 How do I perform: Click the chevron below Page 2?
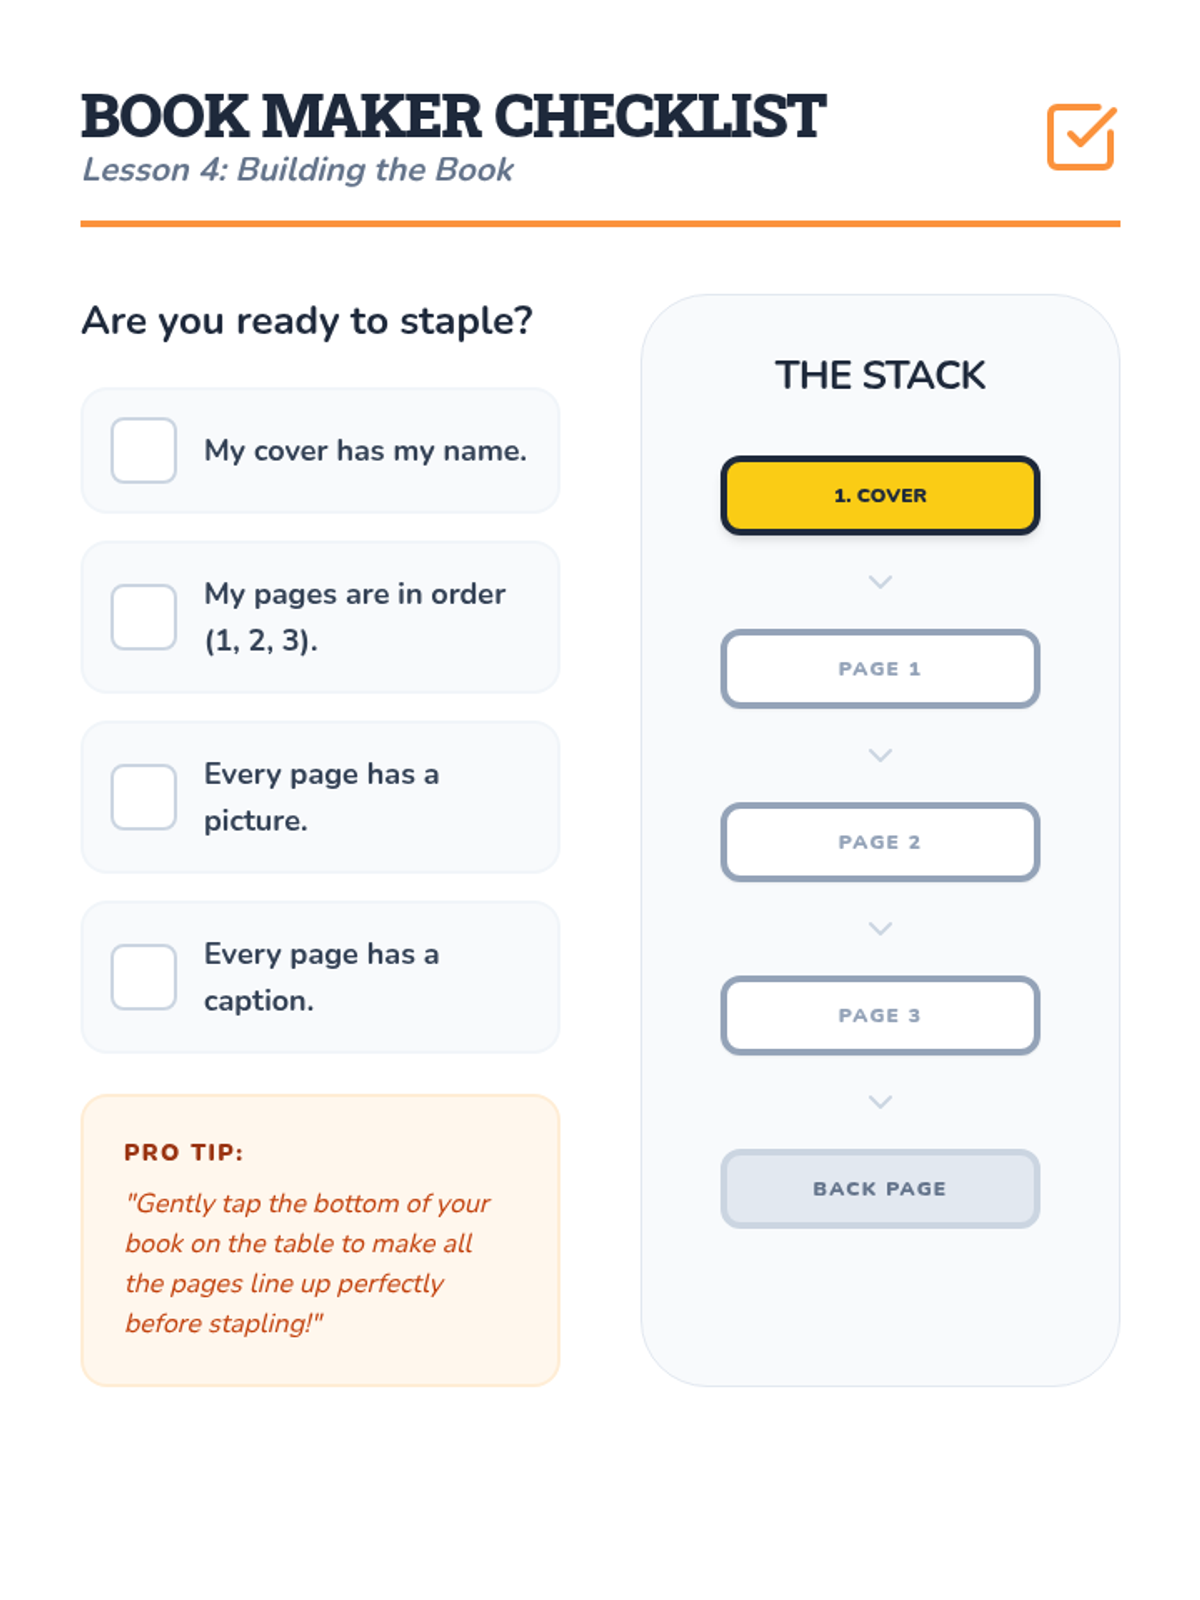tap(880, 928)
